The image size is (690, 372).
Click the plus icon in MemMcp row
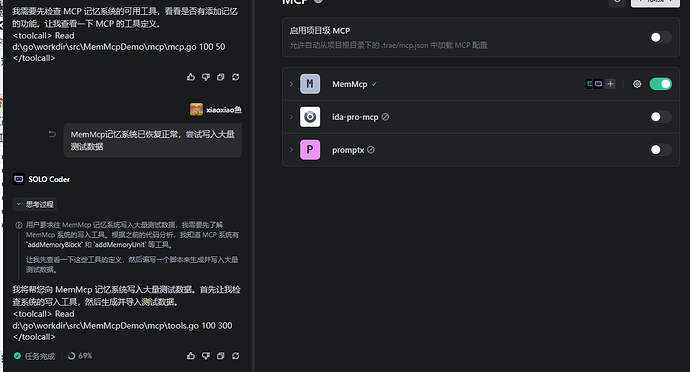point(610,84)
